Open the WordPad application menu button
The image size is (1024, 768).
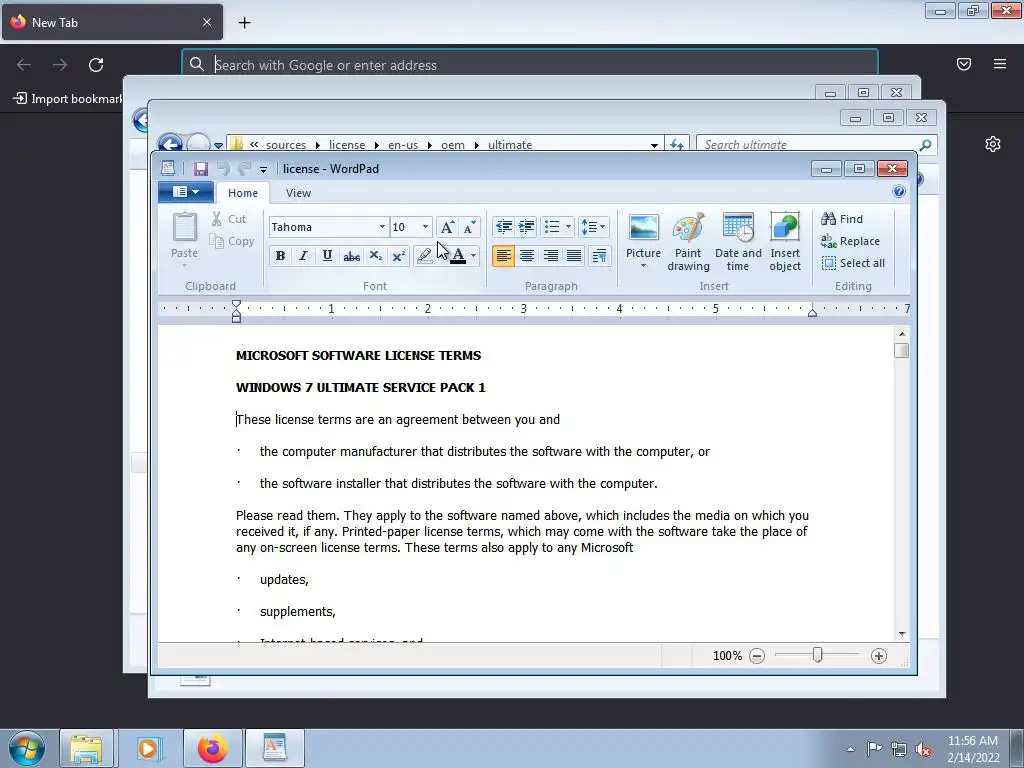point(185,192)
